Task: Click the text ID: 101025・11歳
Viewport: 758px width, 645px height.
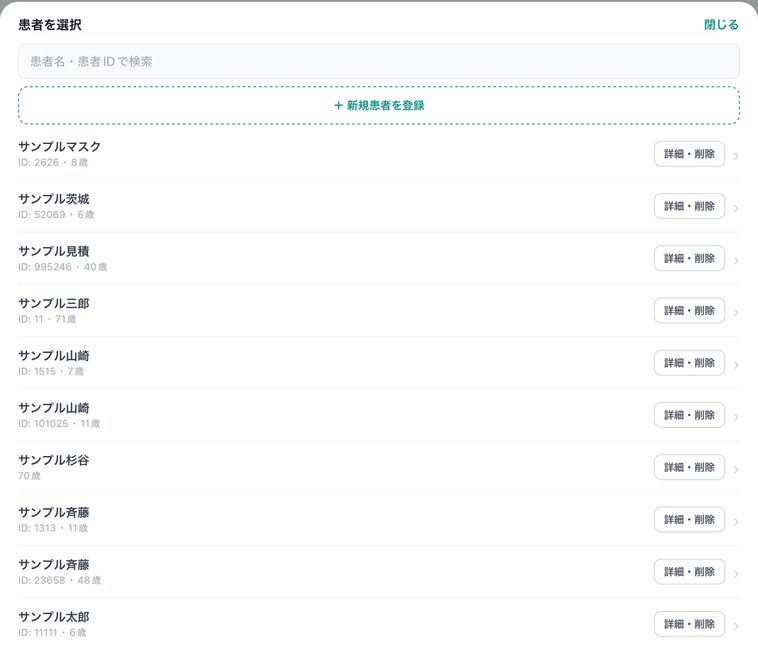Action: pos(59,424)
